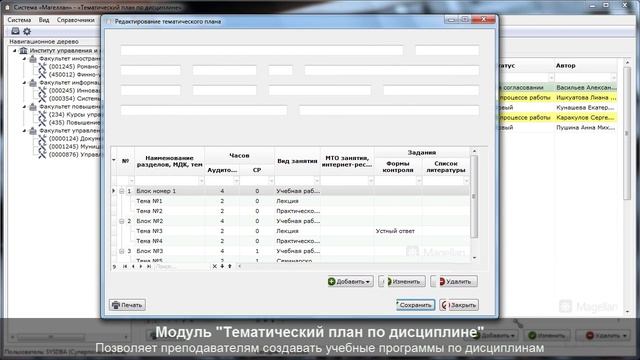
Task: Select the Тема №3 row name
Action: coord(149,231)
